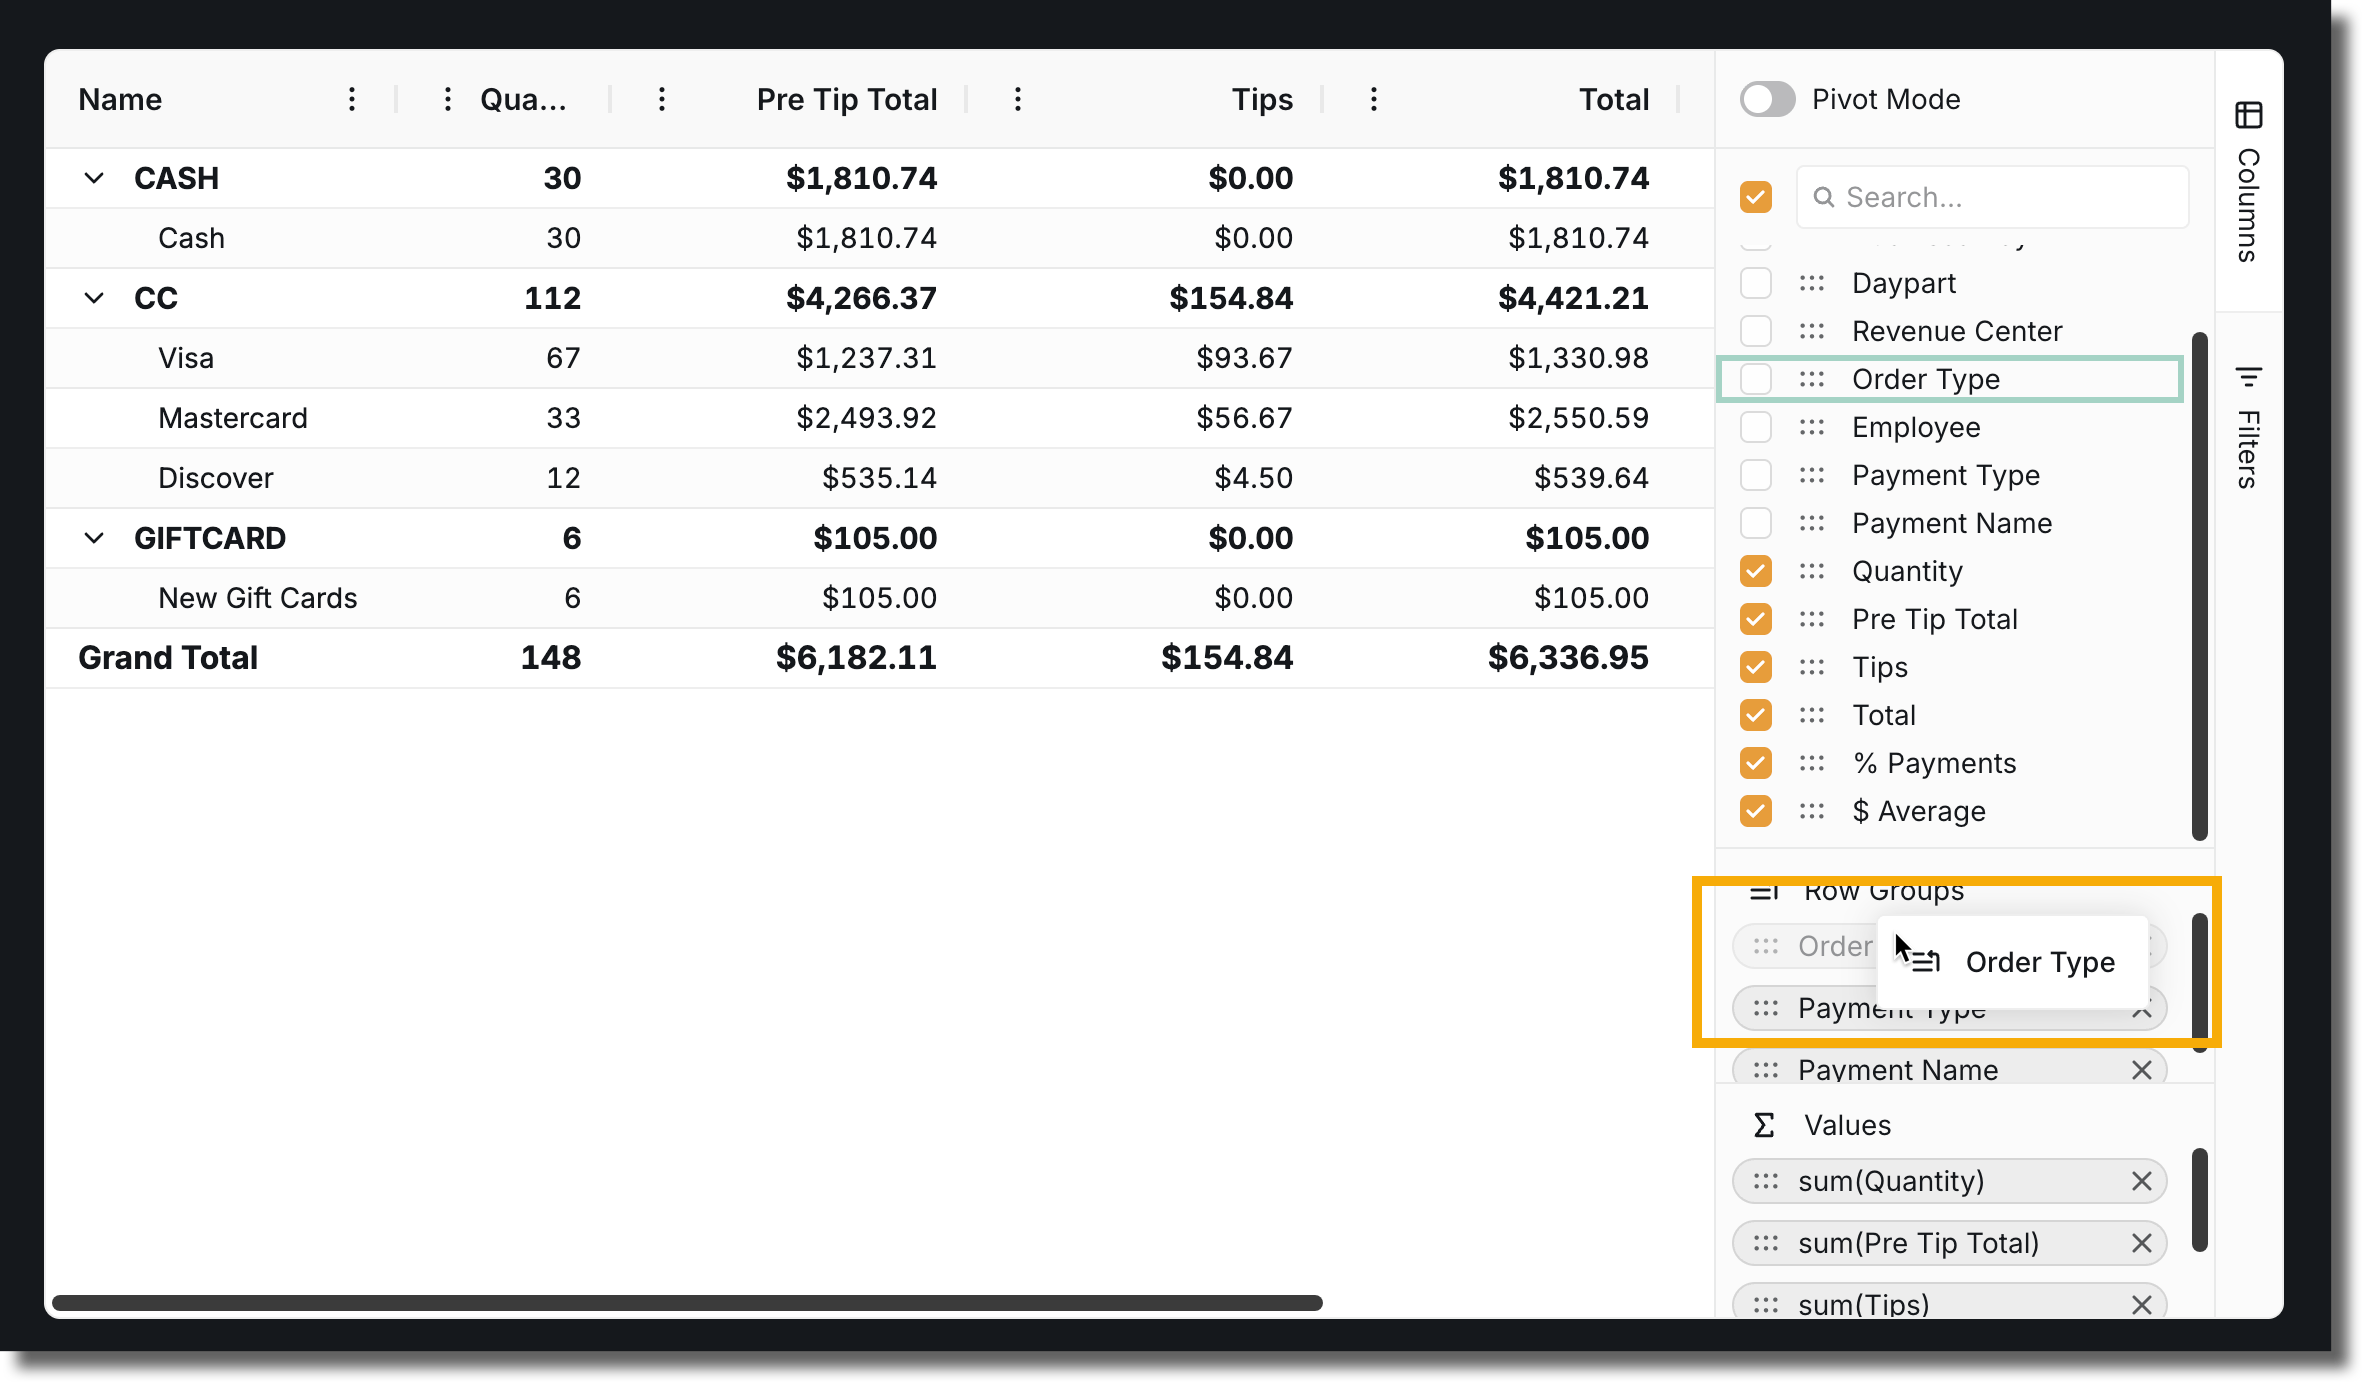The width and height of the screenshot is (2362, 1382).
Task: Uncheck the Total column checkbox
Action: (1755, 715)
